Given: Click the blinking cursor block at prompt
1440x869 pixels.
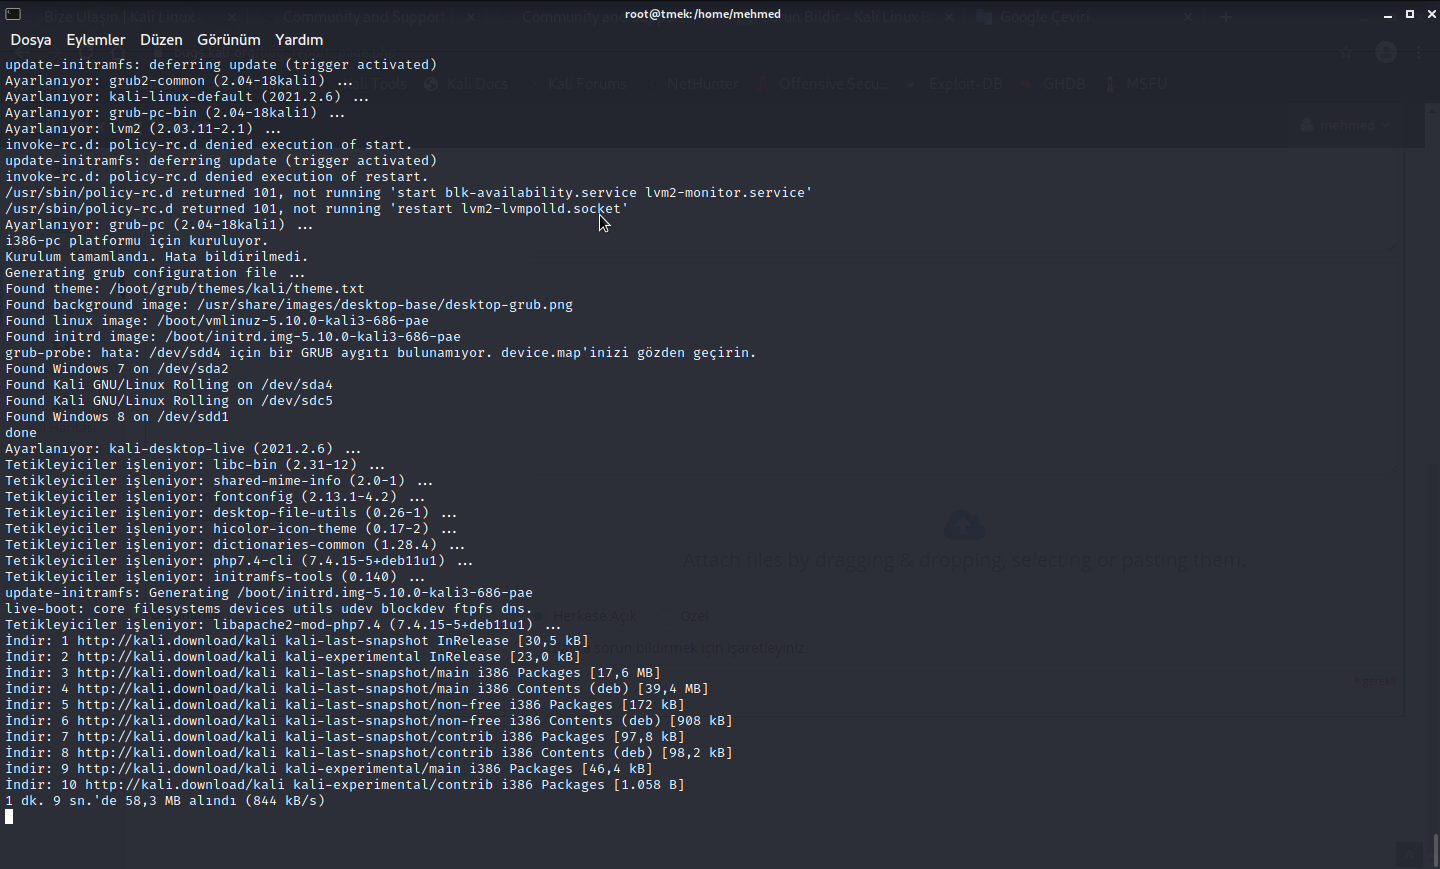Looking at the screenshot, I should pyautogui.click(x=9, y=816).
